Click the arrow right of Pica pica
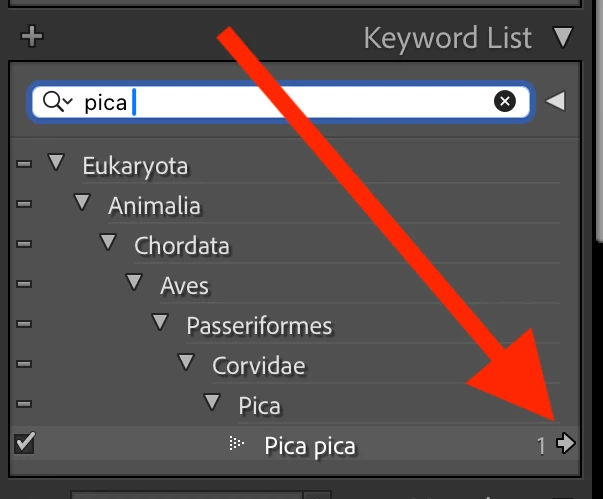This screenshot has width=603, height=499. point(567,444)
